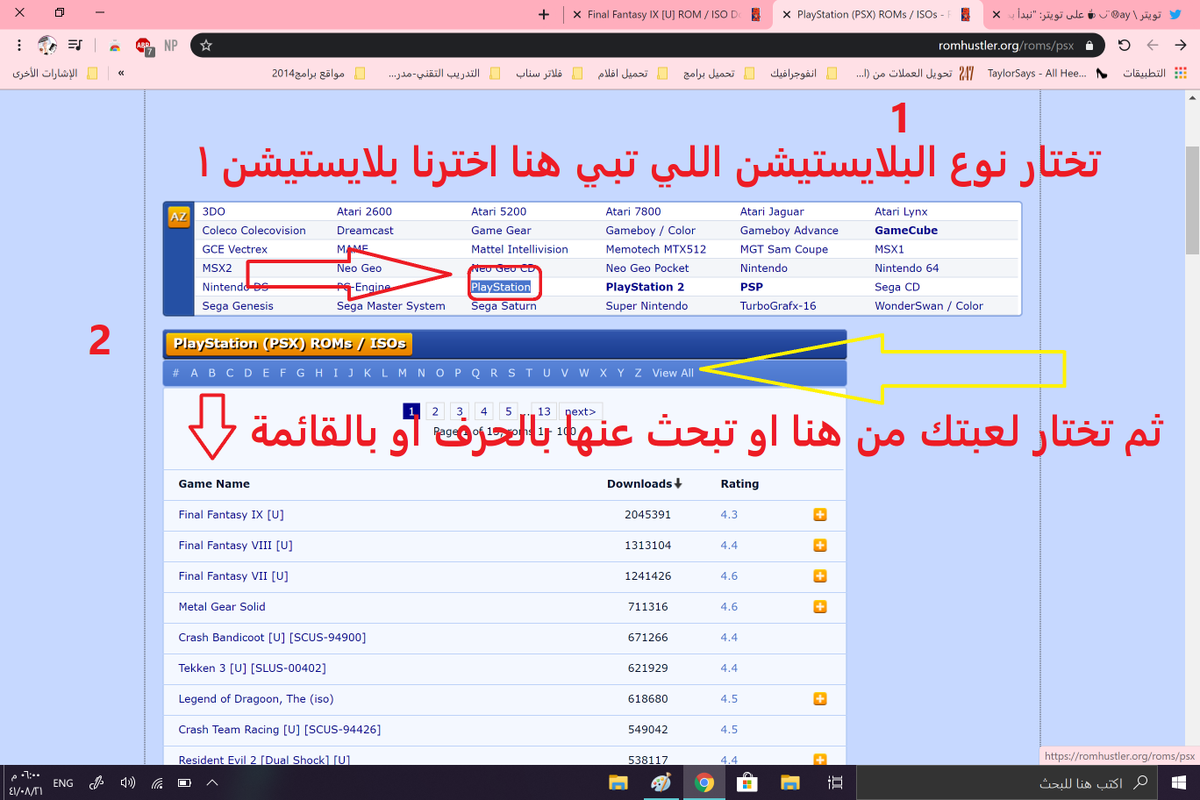Viewport: 1200px width, 800px height.
Task: Sort the list by Downloads column
Action: click(x=644, y=484)
